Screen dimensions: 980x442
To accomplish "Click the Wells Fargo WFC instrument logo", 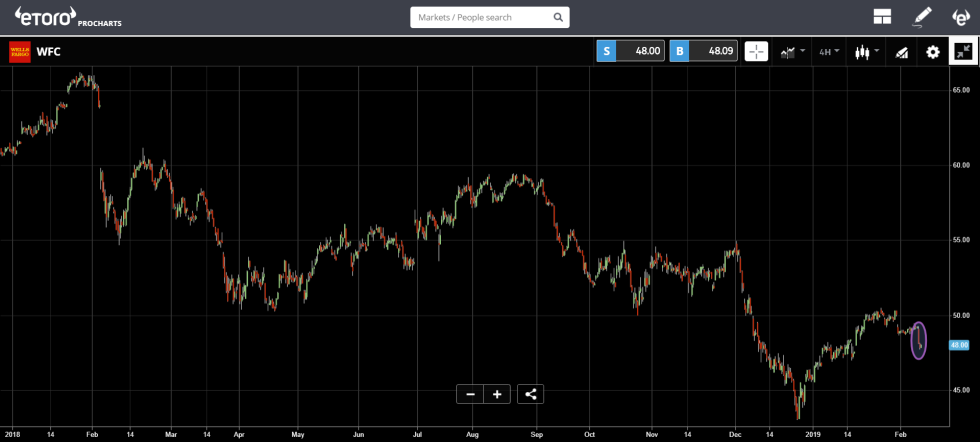I will coord(20,52).
